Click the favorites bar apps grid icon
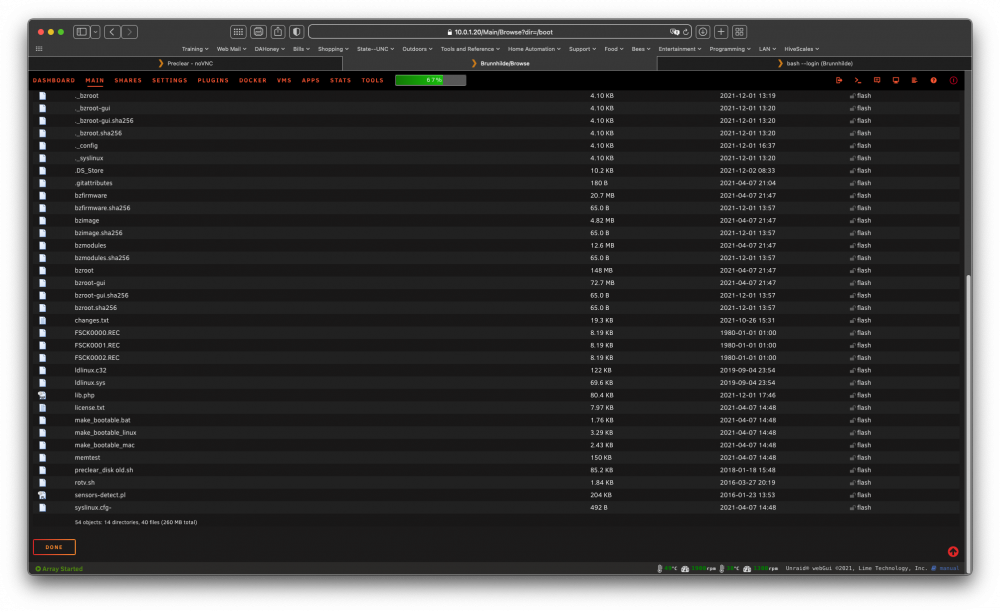 [x=39, y=49]
